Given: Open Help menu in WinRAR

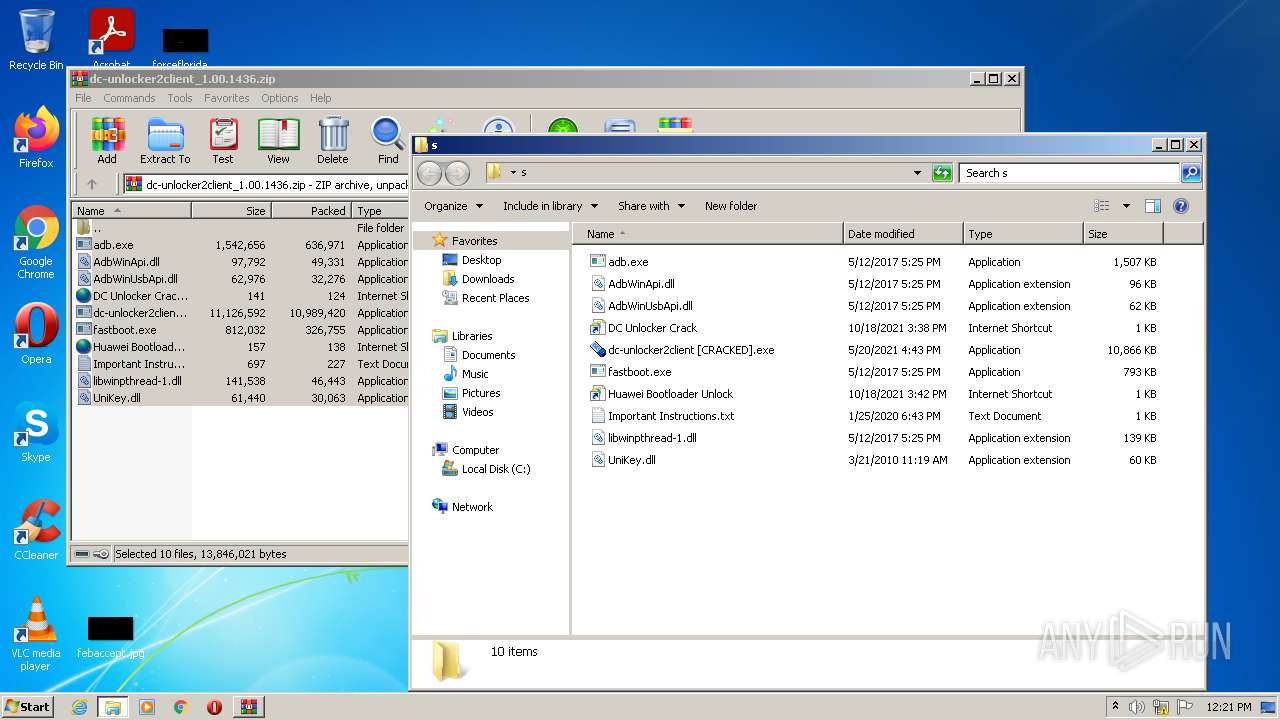Looking at the screenshot, I should [320, 98].
